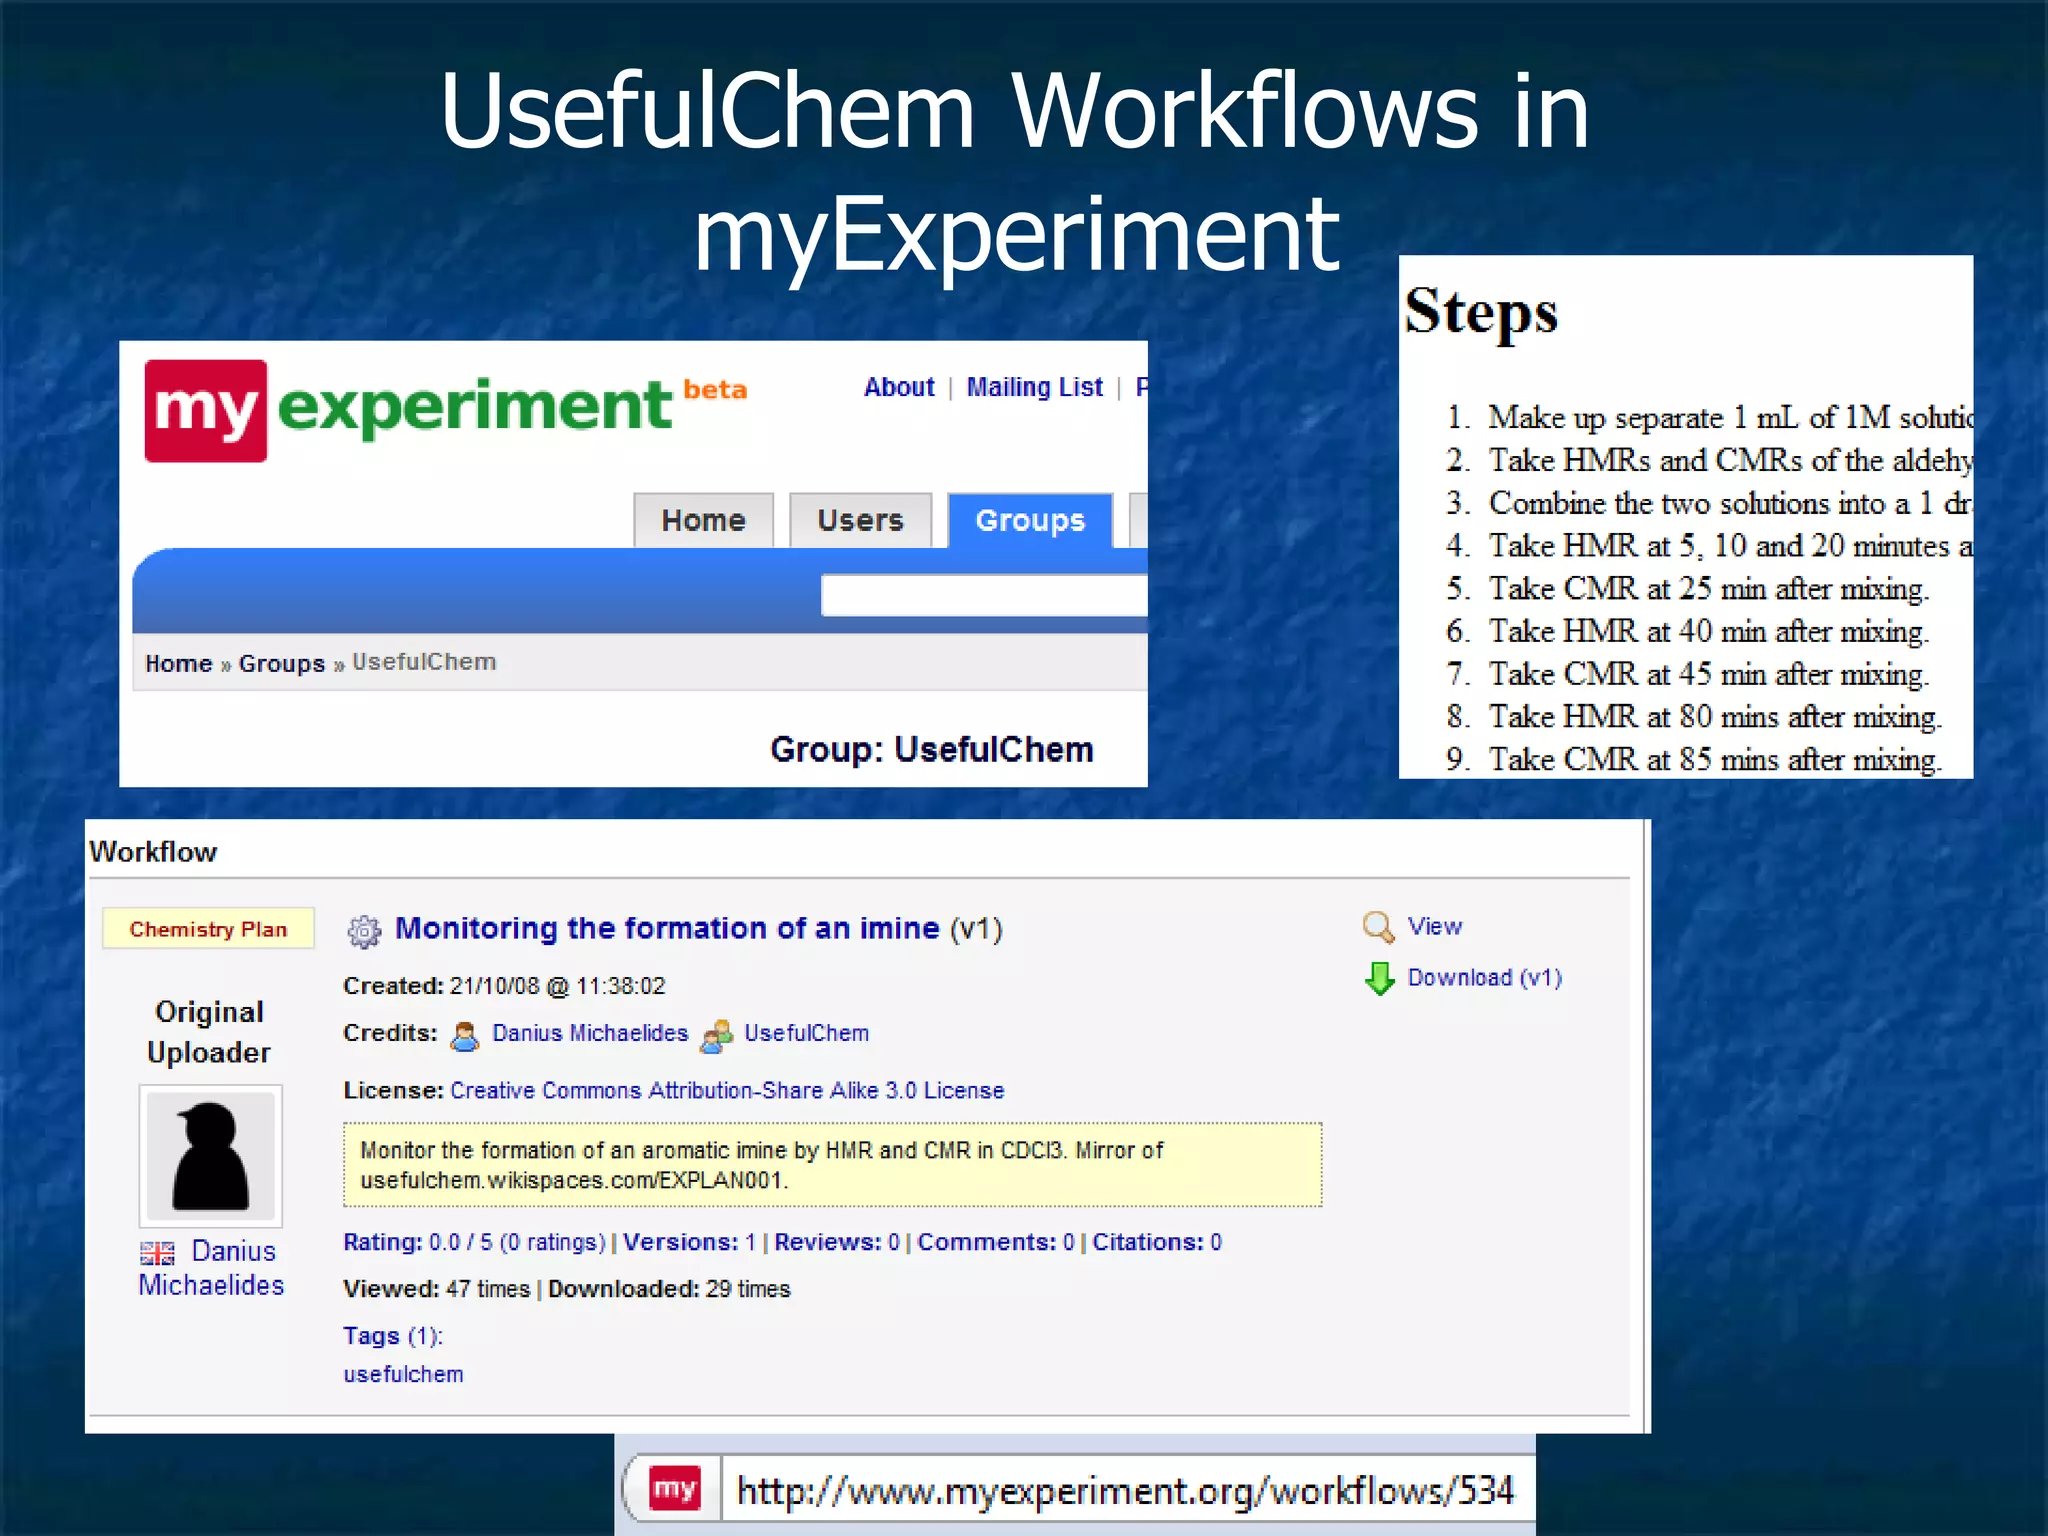Click the UK flag icon beside Danius
Screen dimensions: 2048x1536
157,1252
